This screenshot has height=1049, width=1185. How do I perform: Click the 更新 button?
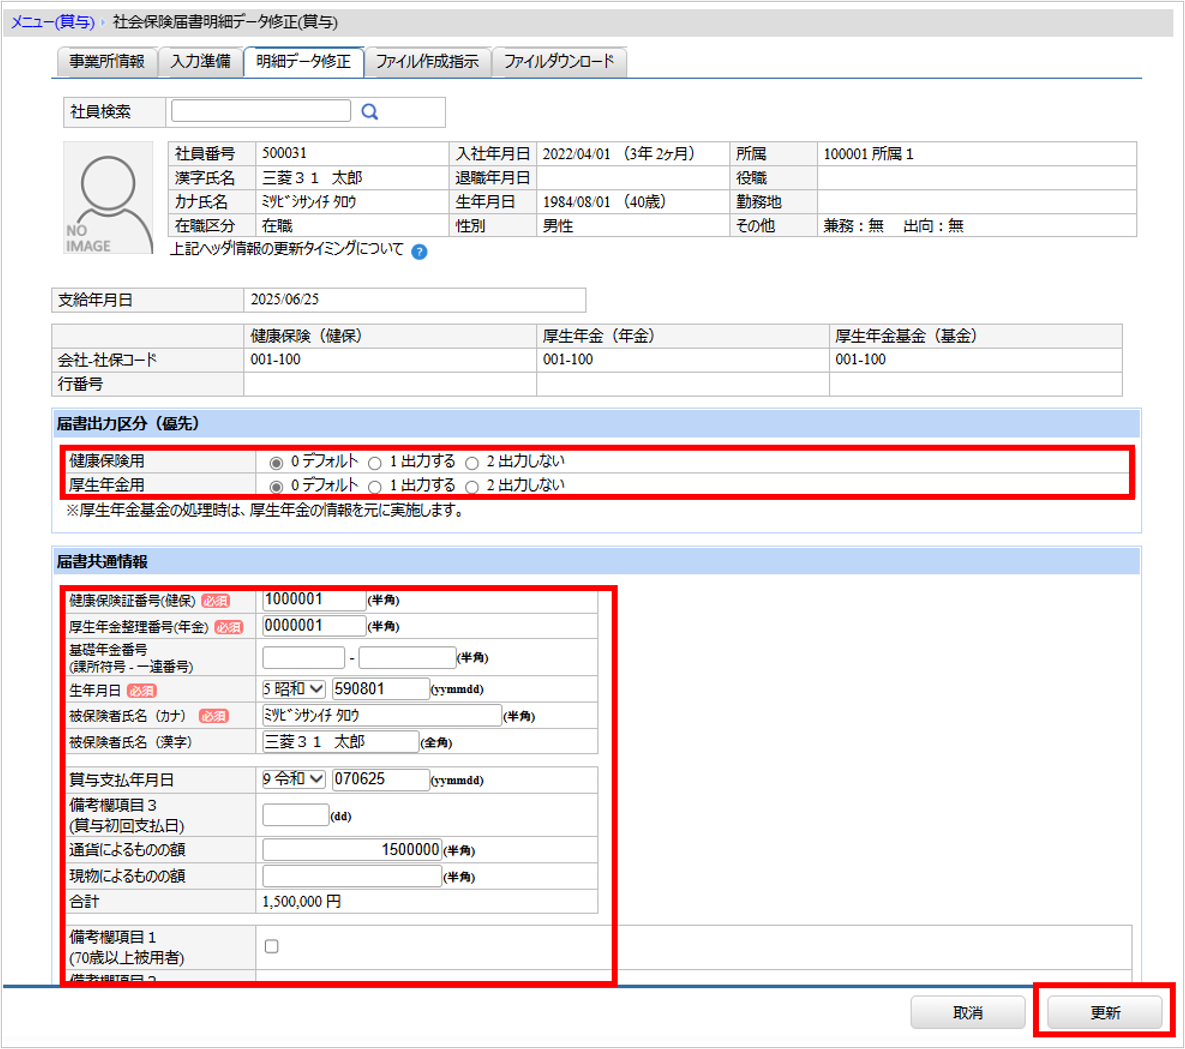(x=1105, y=1013)
